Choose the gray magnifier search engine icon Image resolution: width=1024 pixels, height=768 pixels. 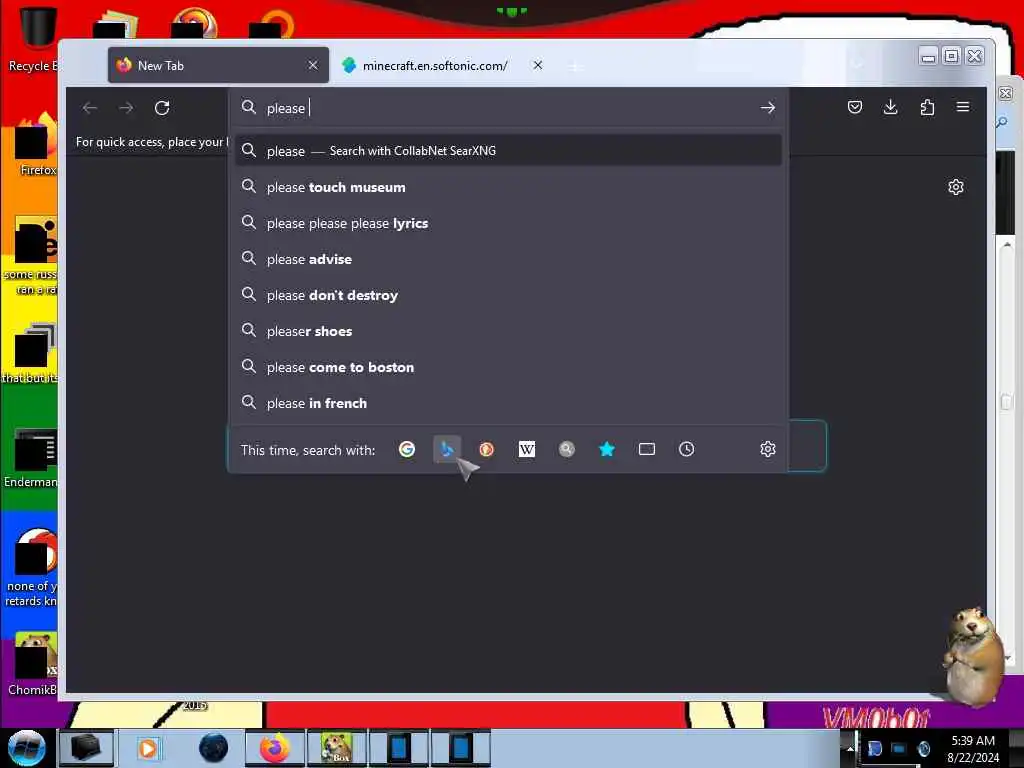567,449
